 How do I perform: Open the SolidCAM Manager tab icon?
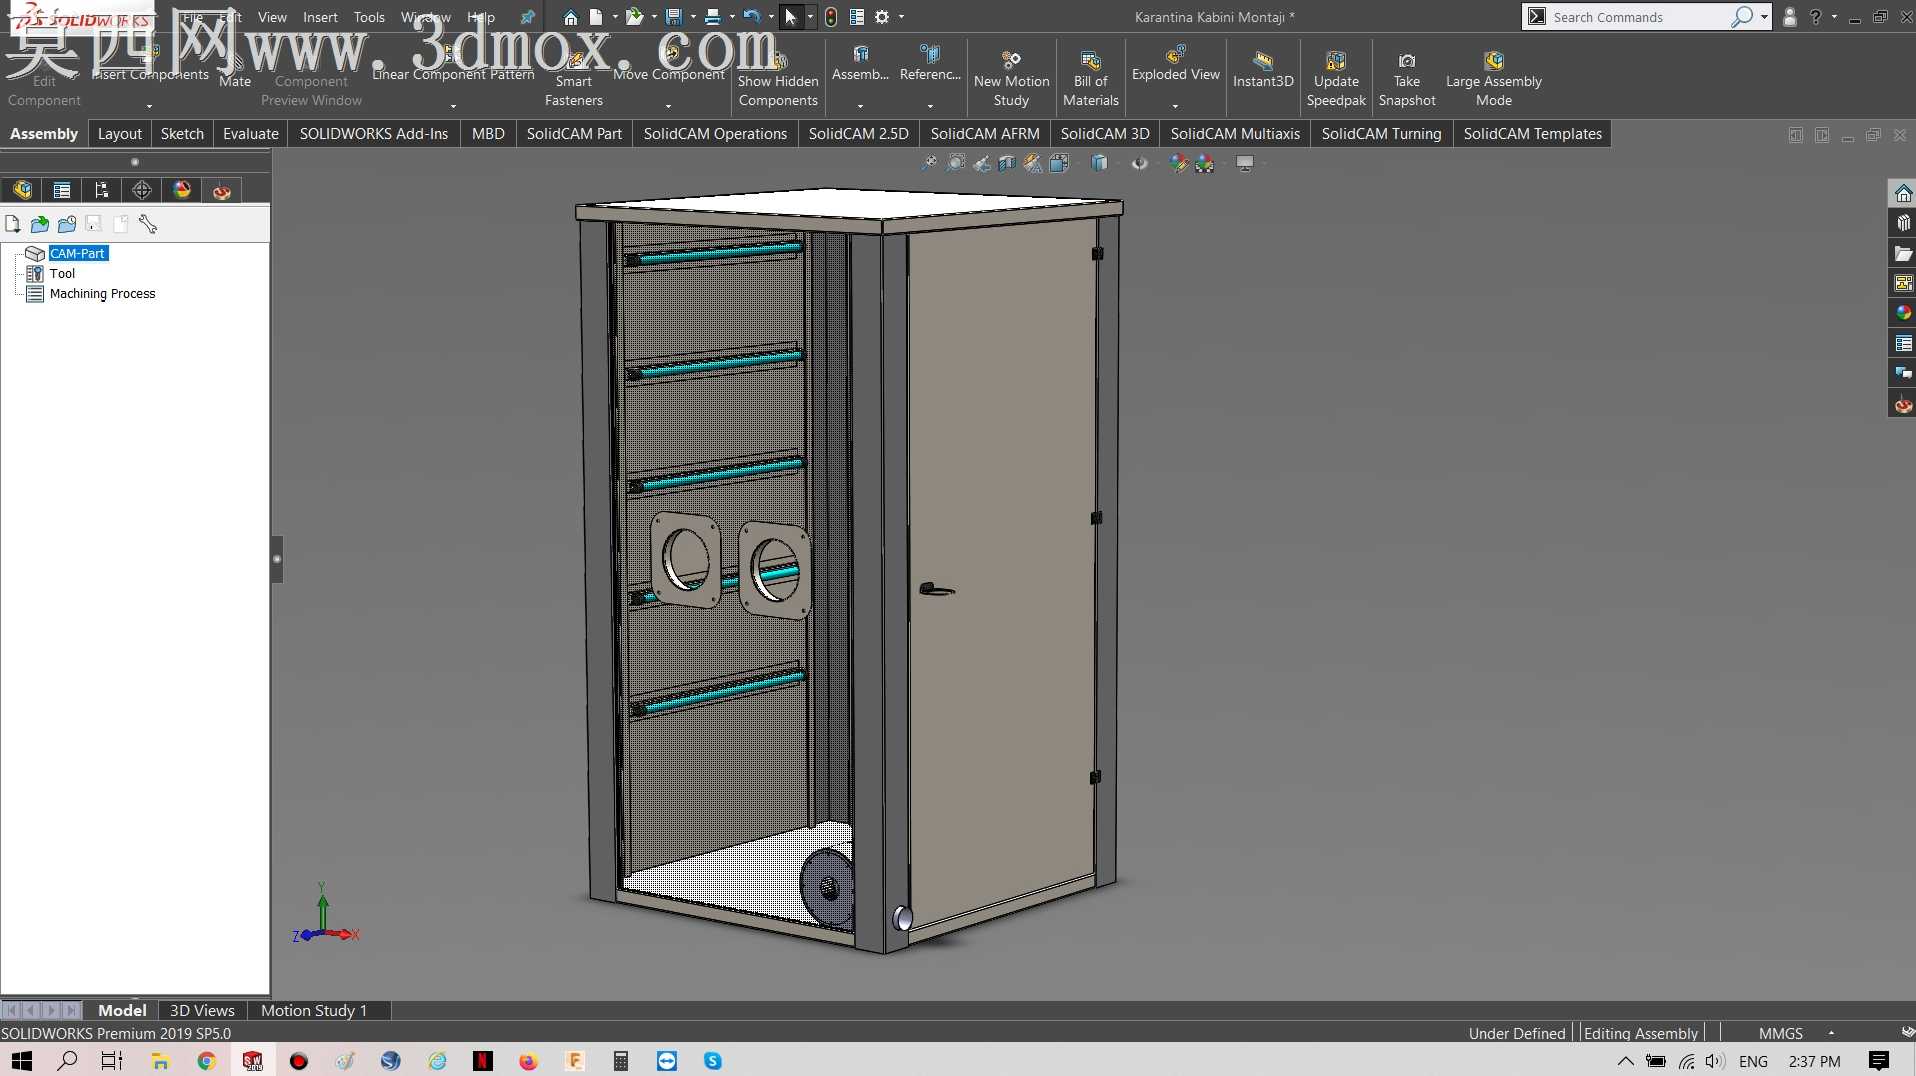(x=222, y=190)
